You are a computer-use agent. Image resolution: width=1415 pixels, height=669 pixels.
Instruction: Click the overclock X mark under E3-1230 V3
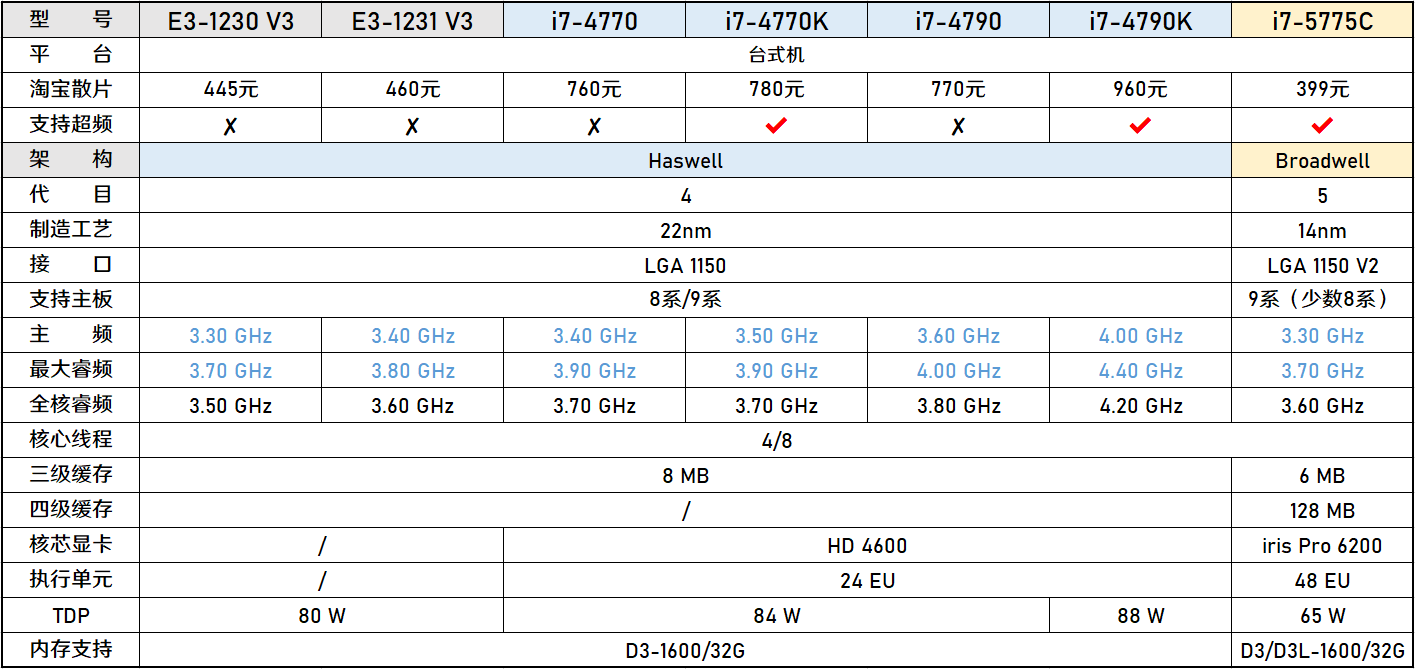[231, 126]
